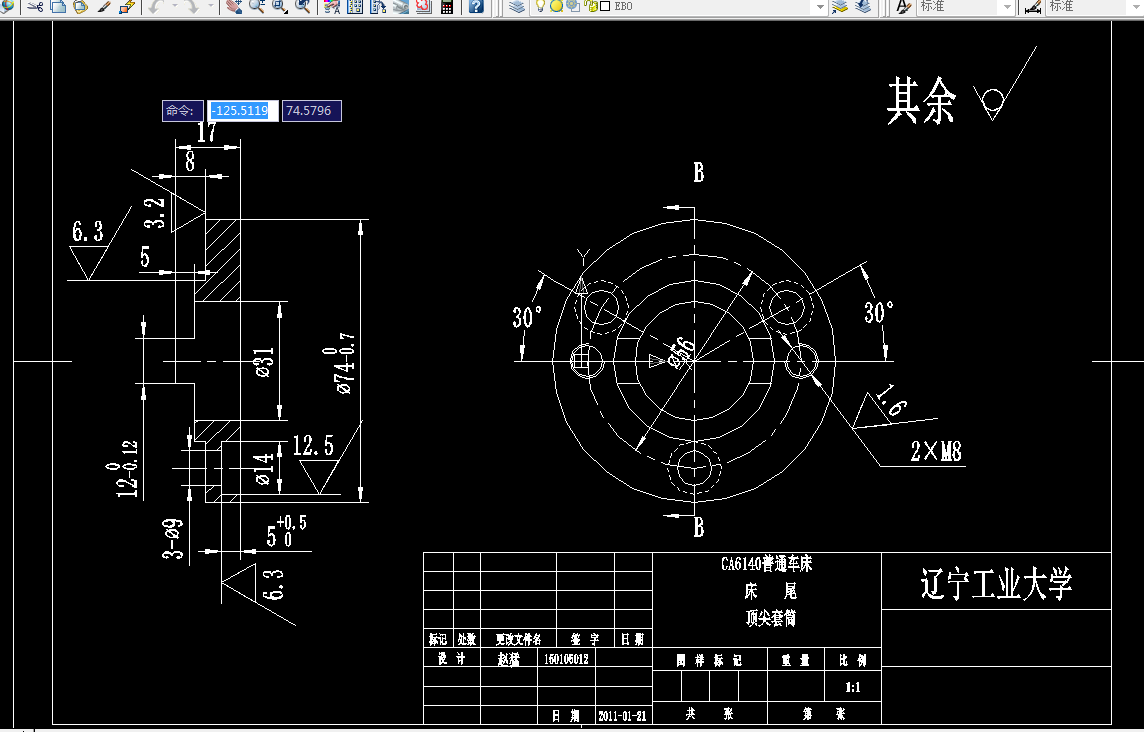Viewport: 1144px width, 732px height.
Task: Select the Format Painter brush icon
Action: pyautogui.click(x=102, y=8)
